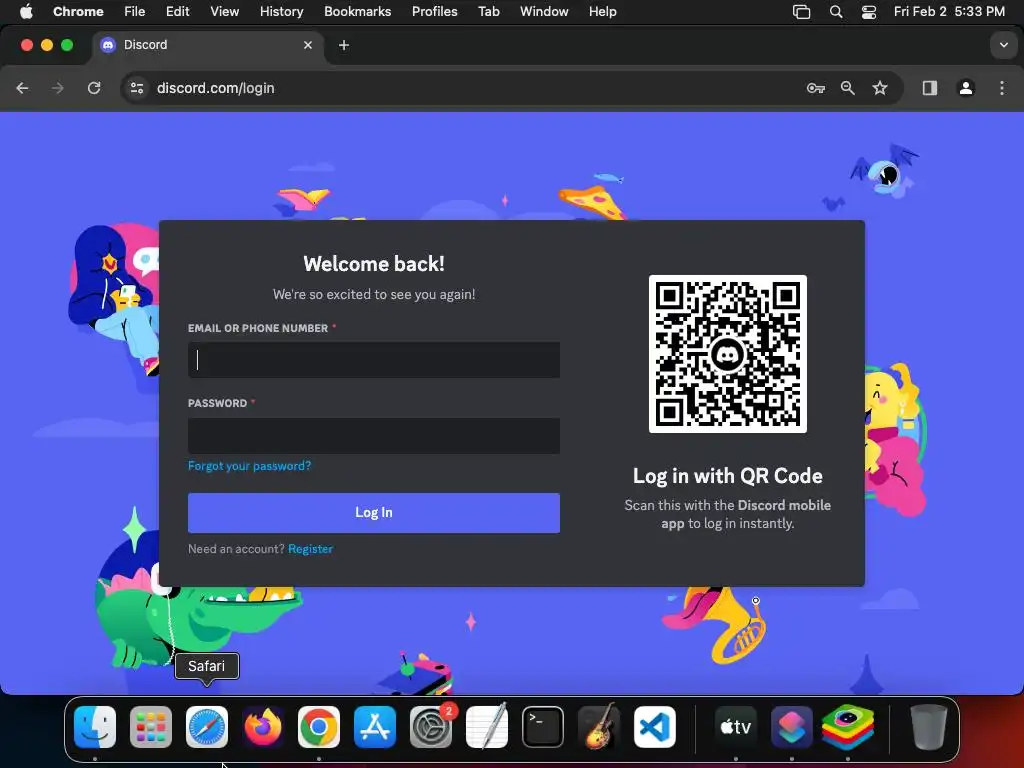Open the File menu
Image resolution: width=1024 pixels, height=768 pixels.
[135, 12]
